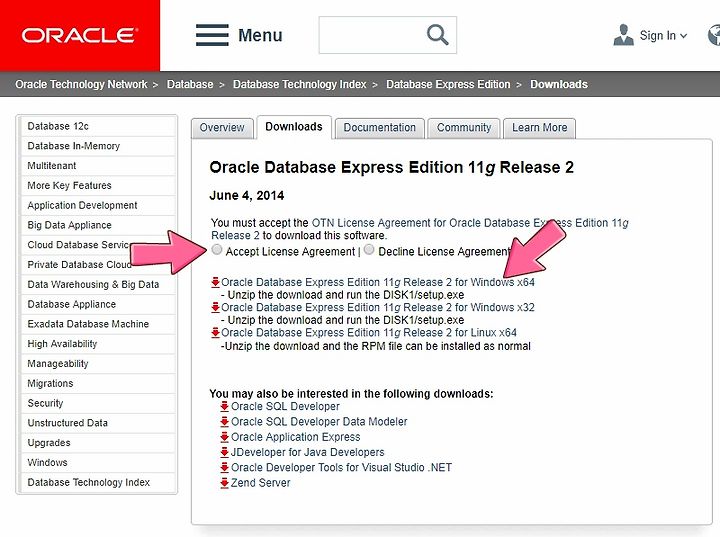Expand the Sign In dropdown
The image size is (720, 537).
click(x=683, y=36)
